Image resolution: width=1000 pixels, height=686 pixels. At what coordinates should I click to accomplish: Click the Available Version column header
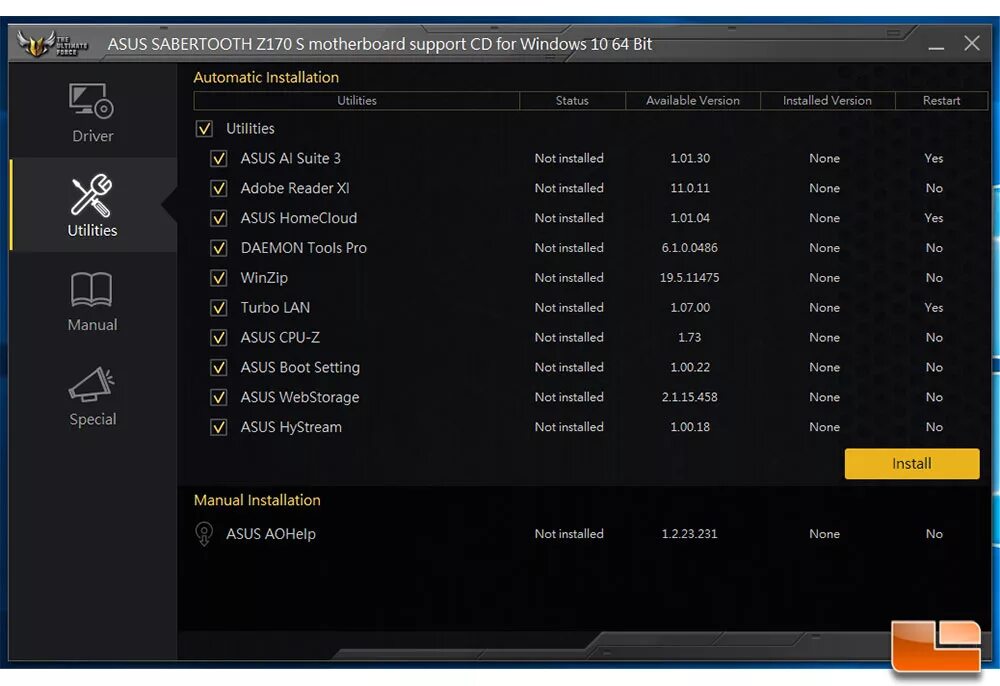[693, 101]
